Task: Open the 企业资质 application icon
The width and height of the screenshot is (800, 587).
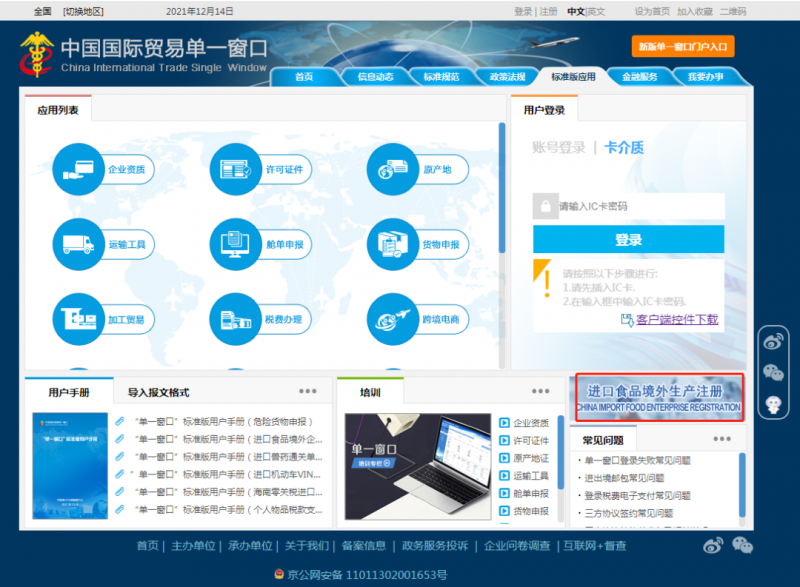Action: pyautogui.click(x=78, y=169)
